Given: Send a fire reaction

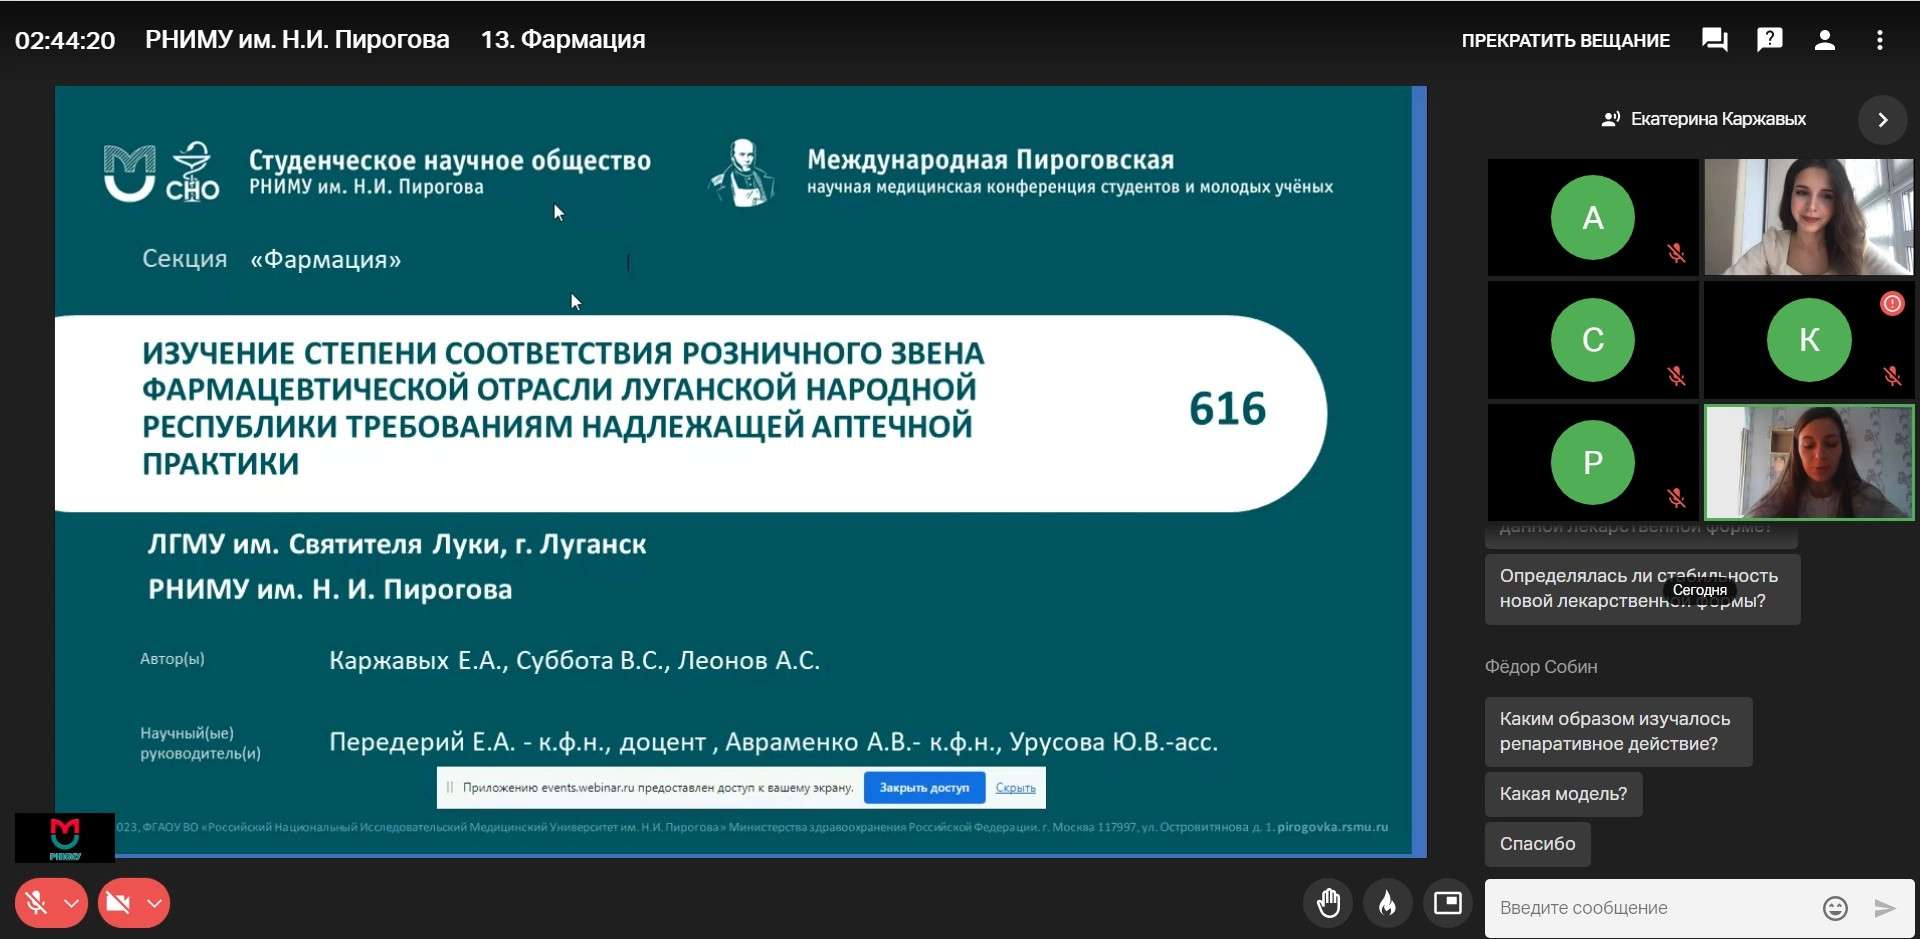Looking at the screenshot, I should [x=1388, y=903].
